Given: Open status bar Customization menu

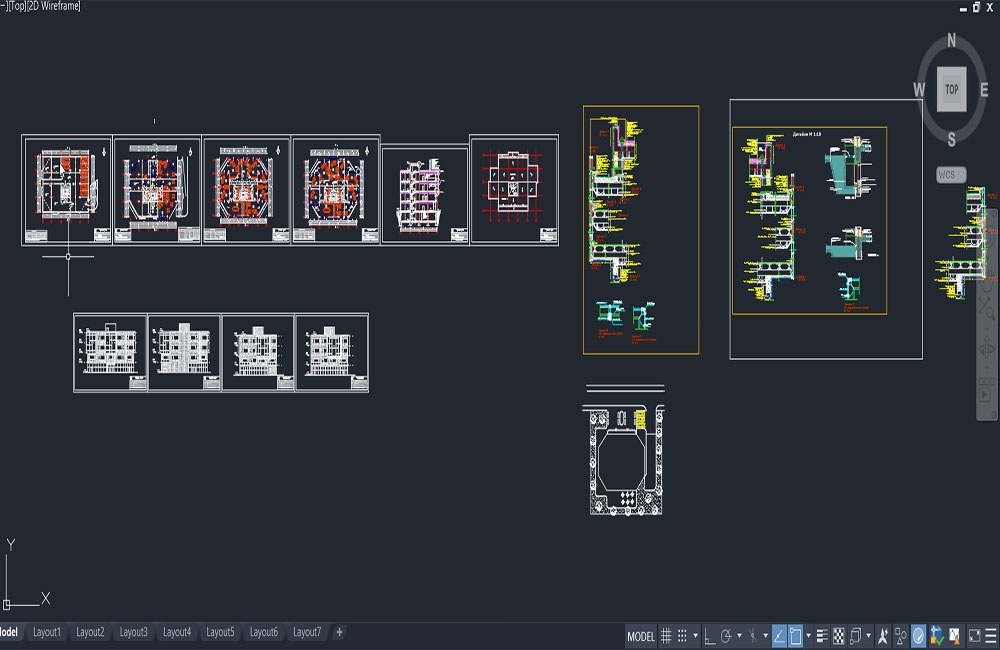Looking at the screenshot, I should click(x=991, y=636).
